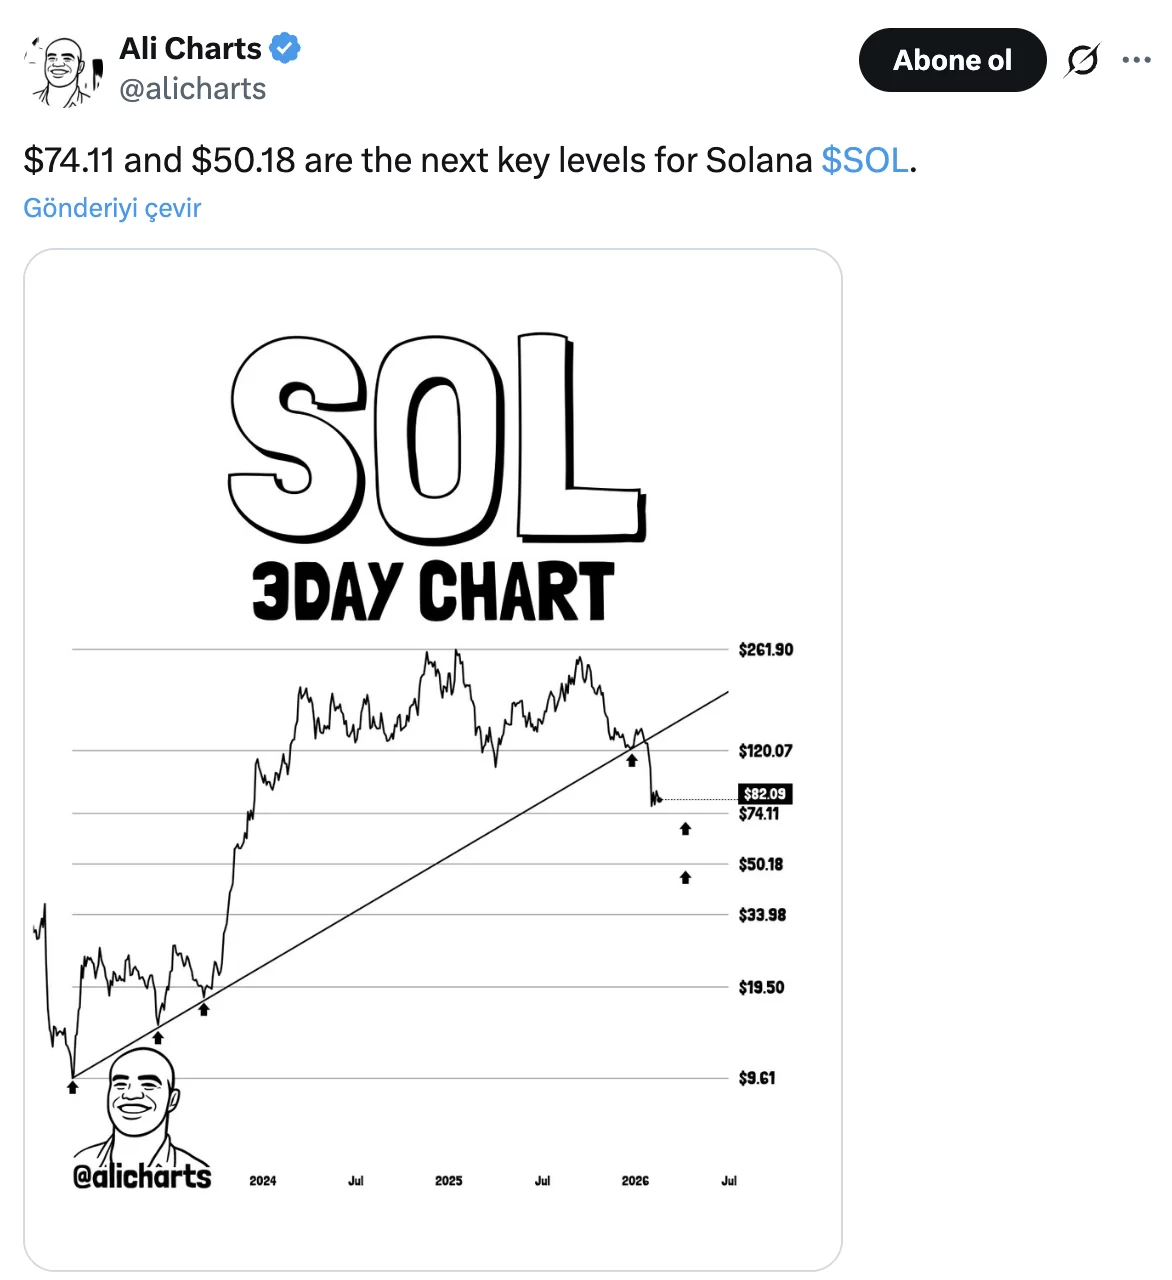
Task: Click the large SOL title in chart
Action: pos(435,440)
